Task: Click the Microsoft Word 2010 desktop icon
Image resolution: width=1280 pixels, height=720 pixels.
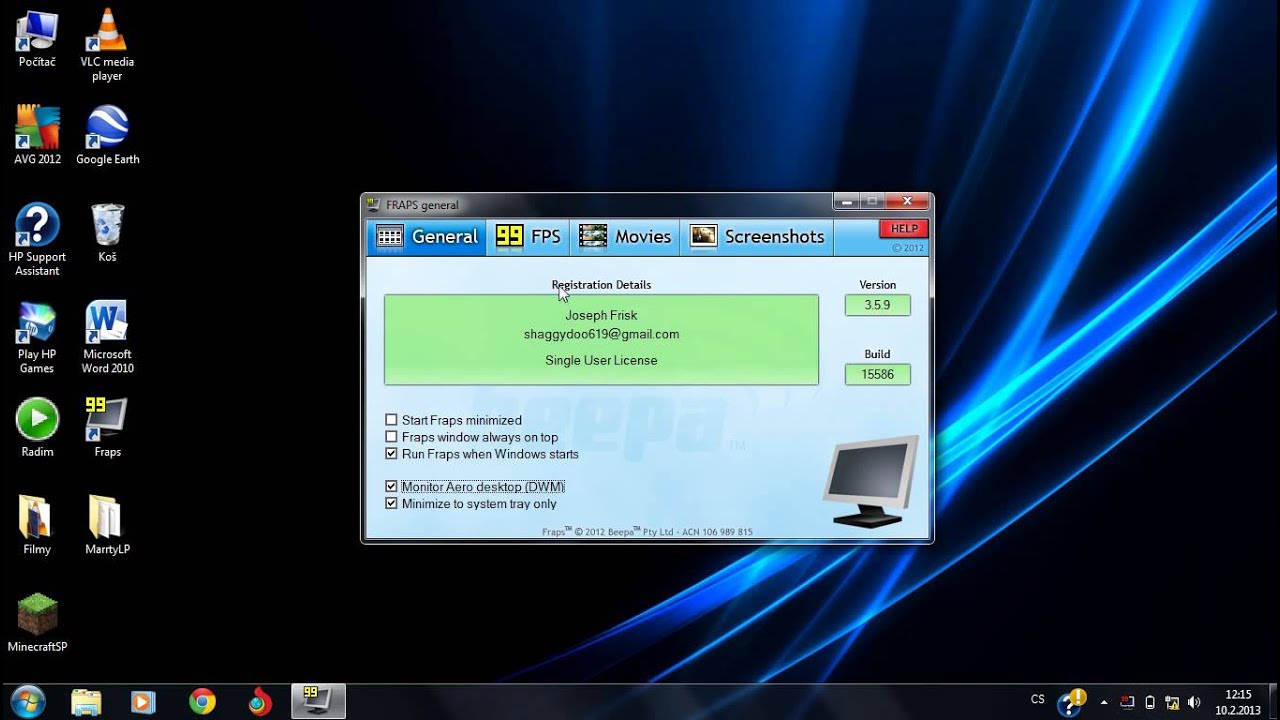Action: click(x=107, y=338)
